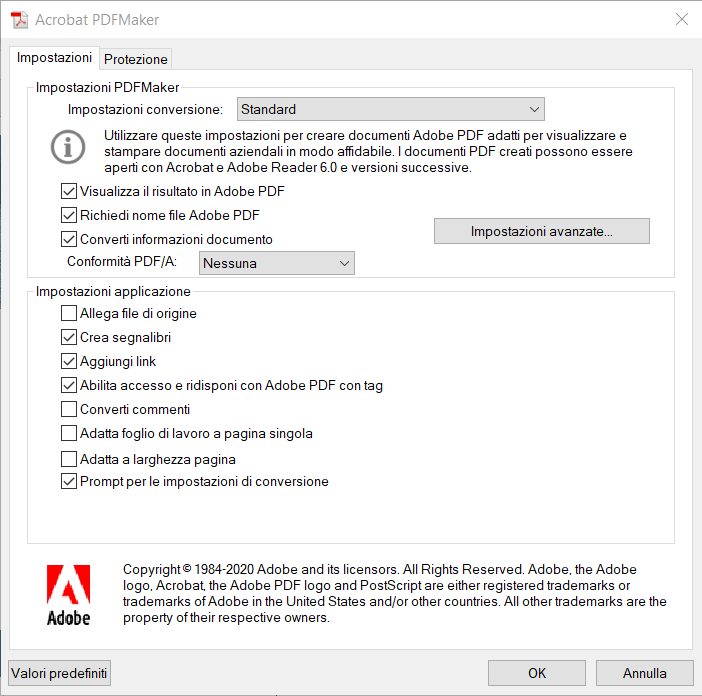Uncheck Richiedi nome file Adobe PDF
This screenshot has height=696, width=702.
pyautogui.click(x=69, y=215)
